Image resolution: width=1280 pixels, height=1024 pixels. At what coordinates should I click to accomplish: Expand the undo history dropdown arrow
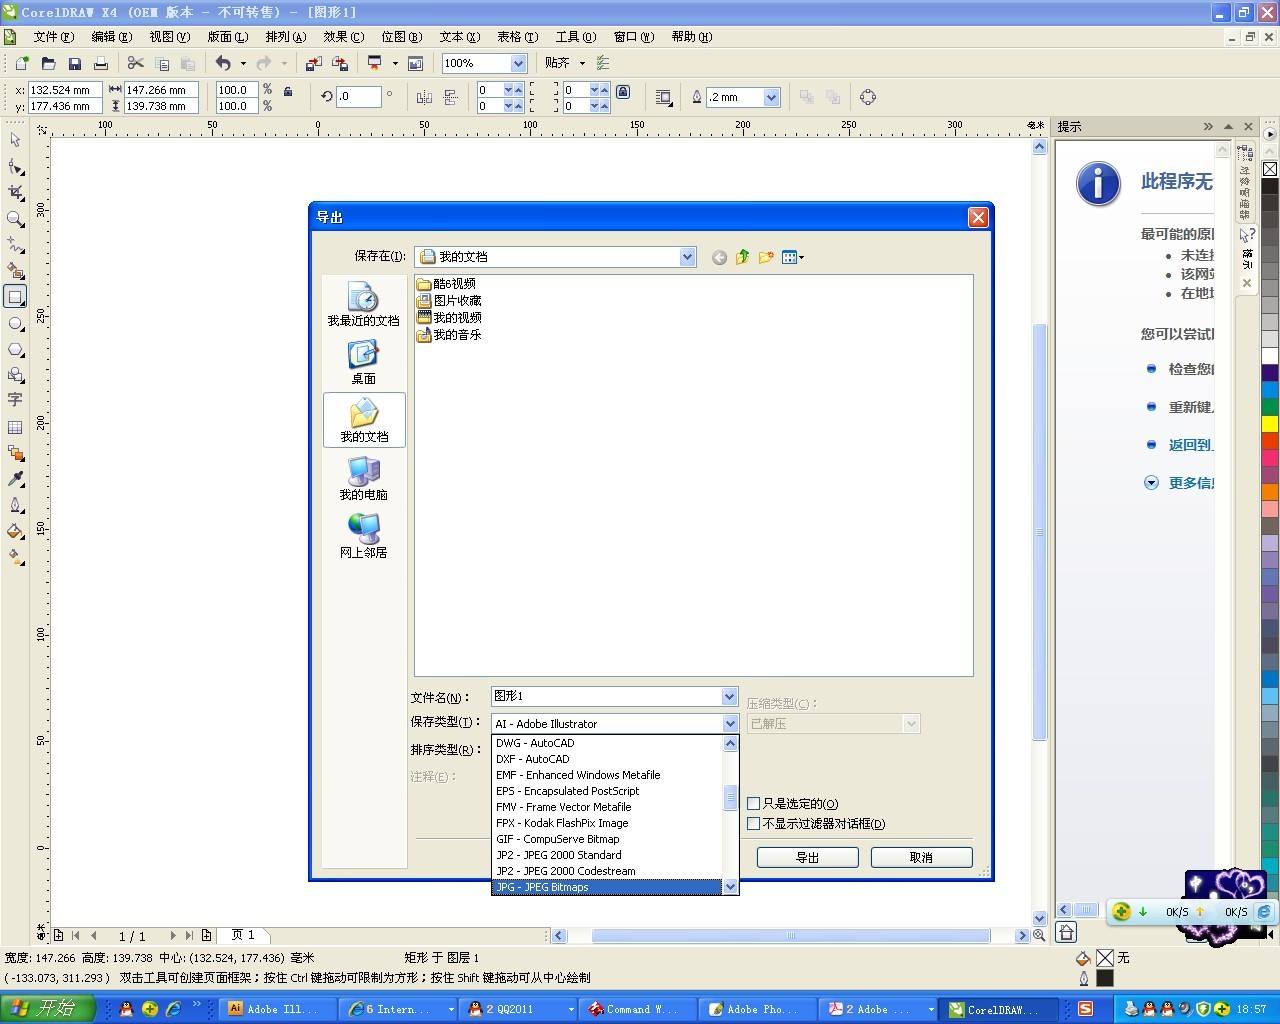pos(243,63)
